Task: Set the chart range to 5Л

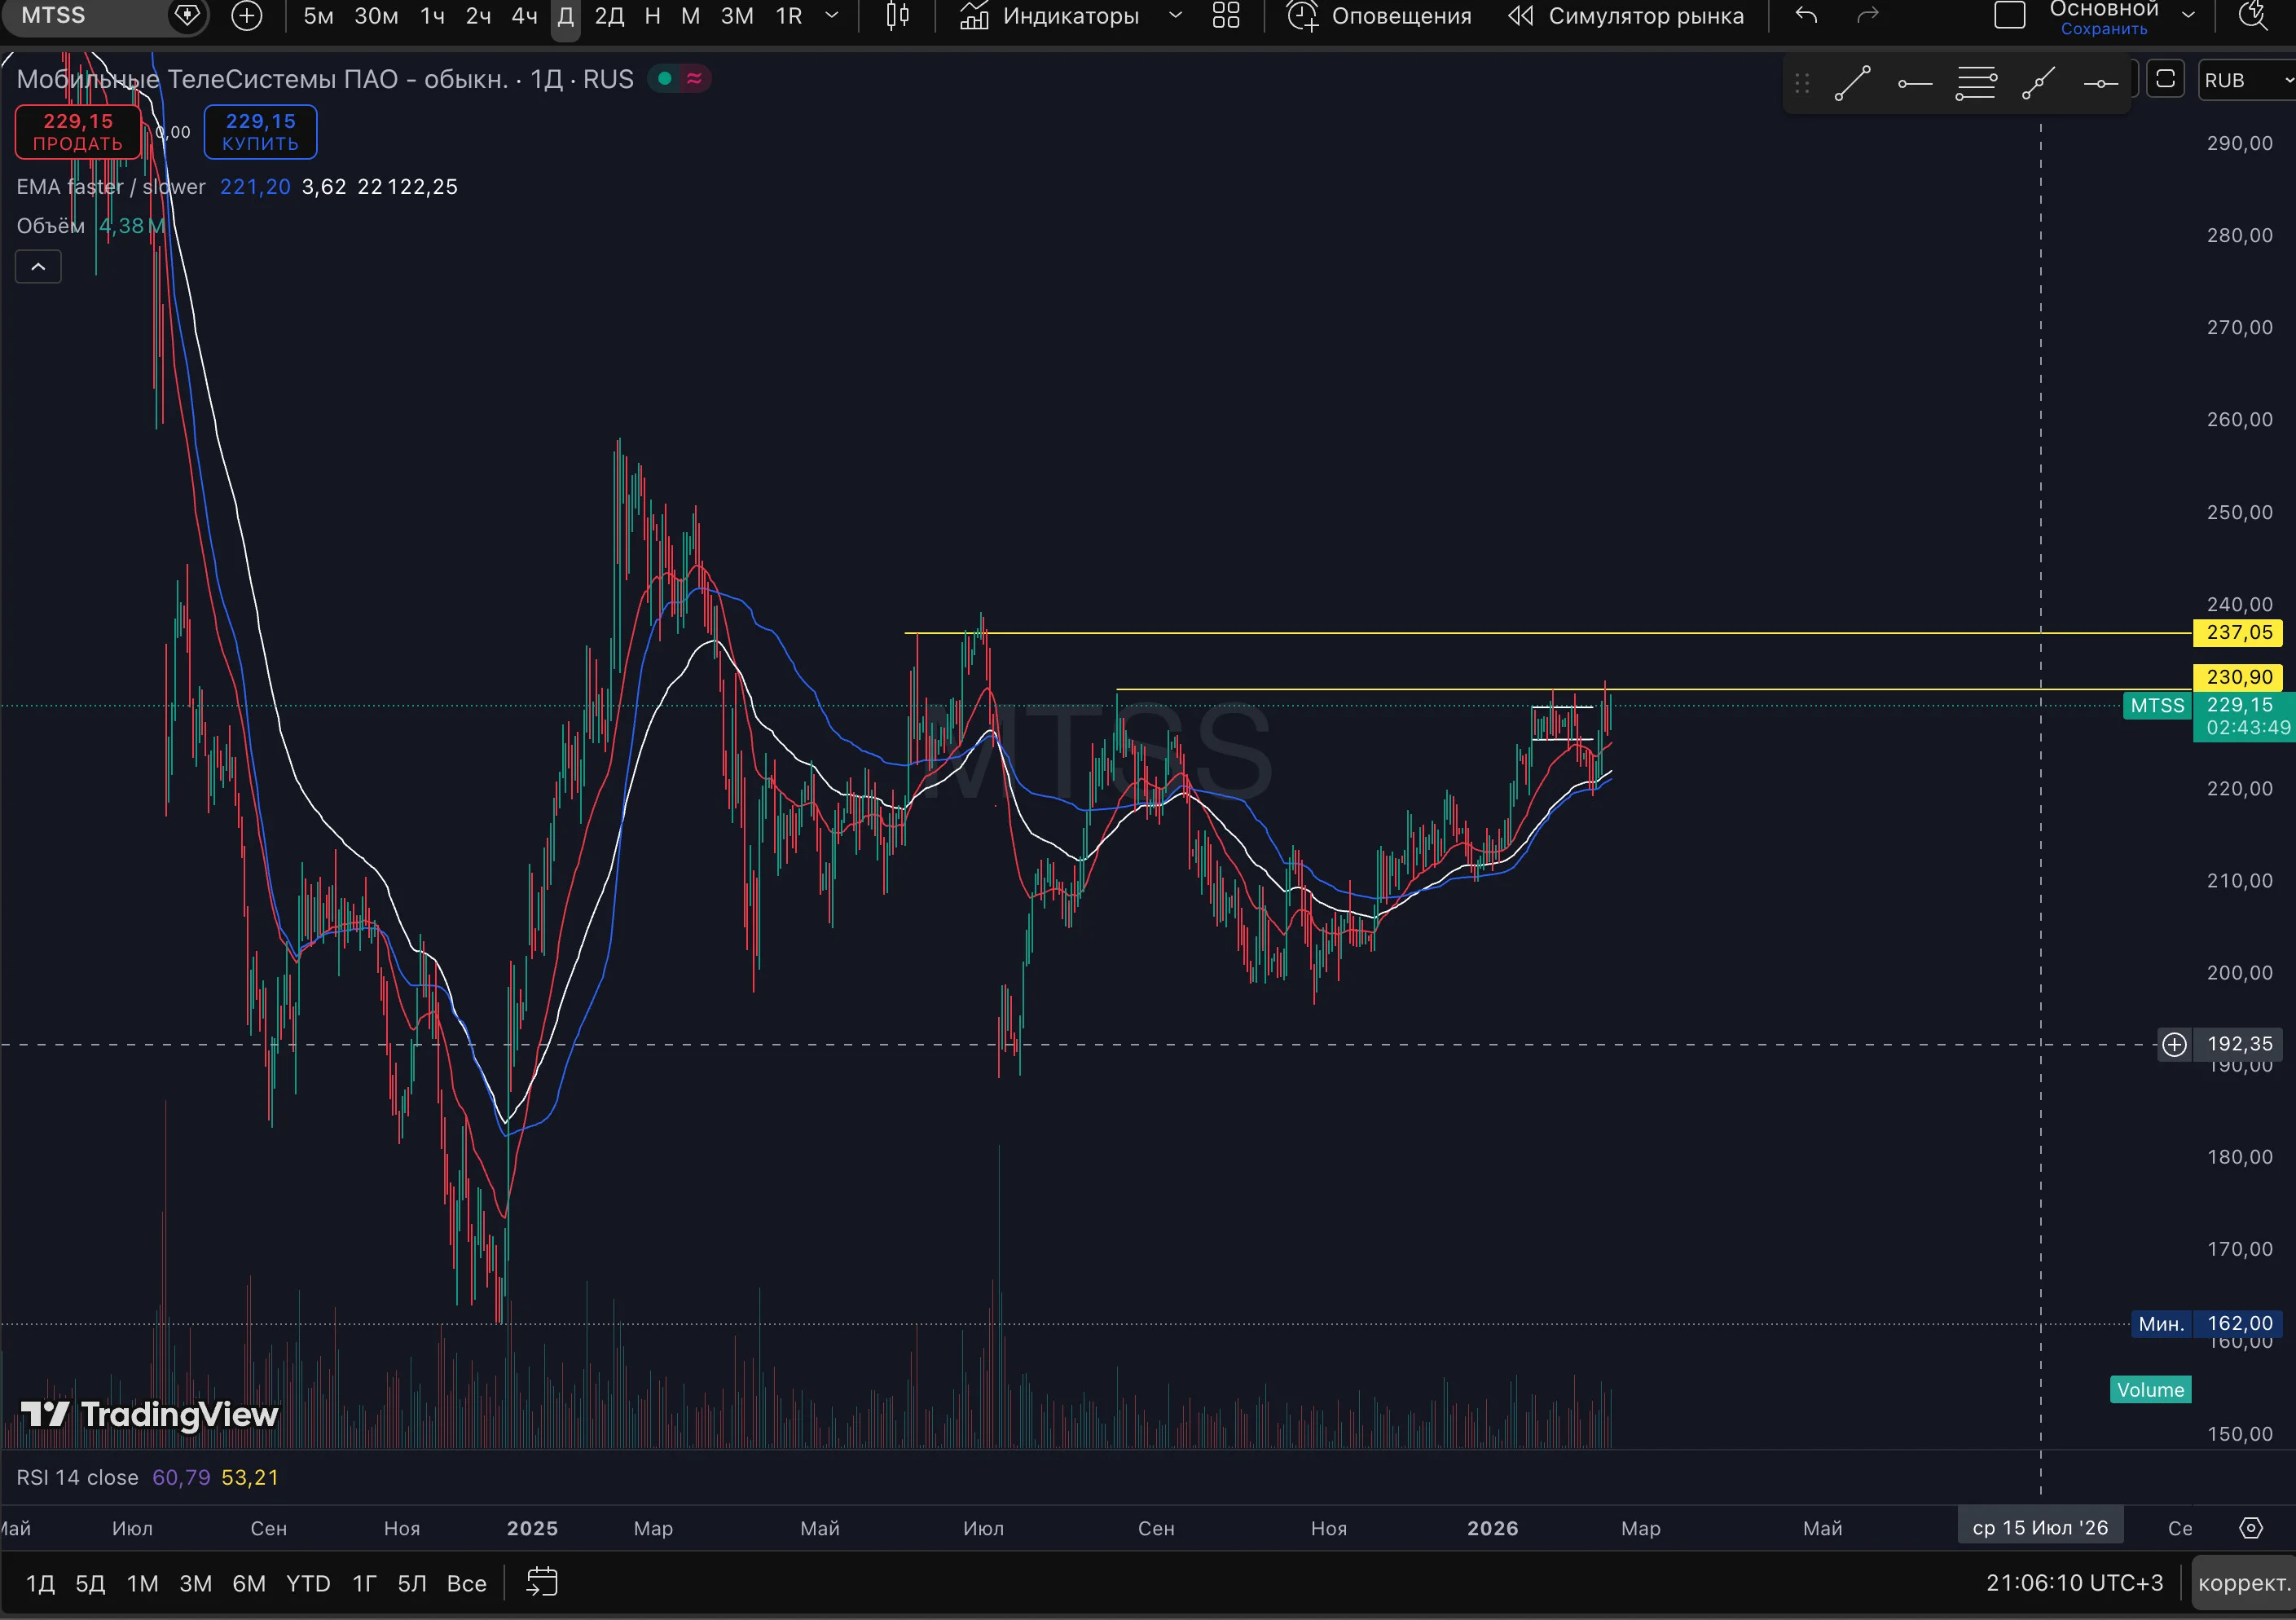Action: pyautogui.click(x=412, y=1584)
